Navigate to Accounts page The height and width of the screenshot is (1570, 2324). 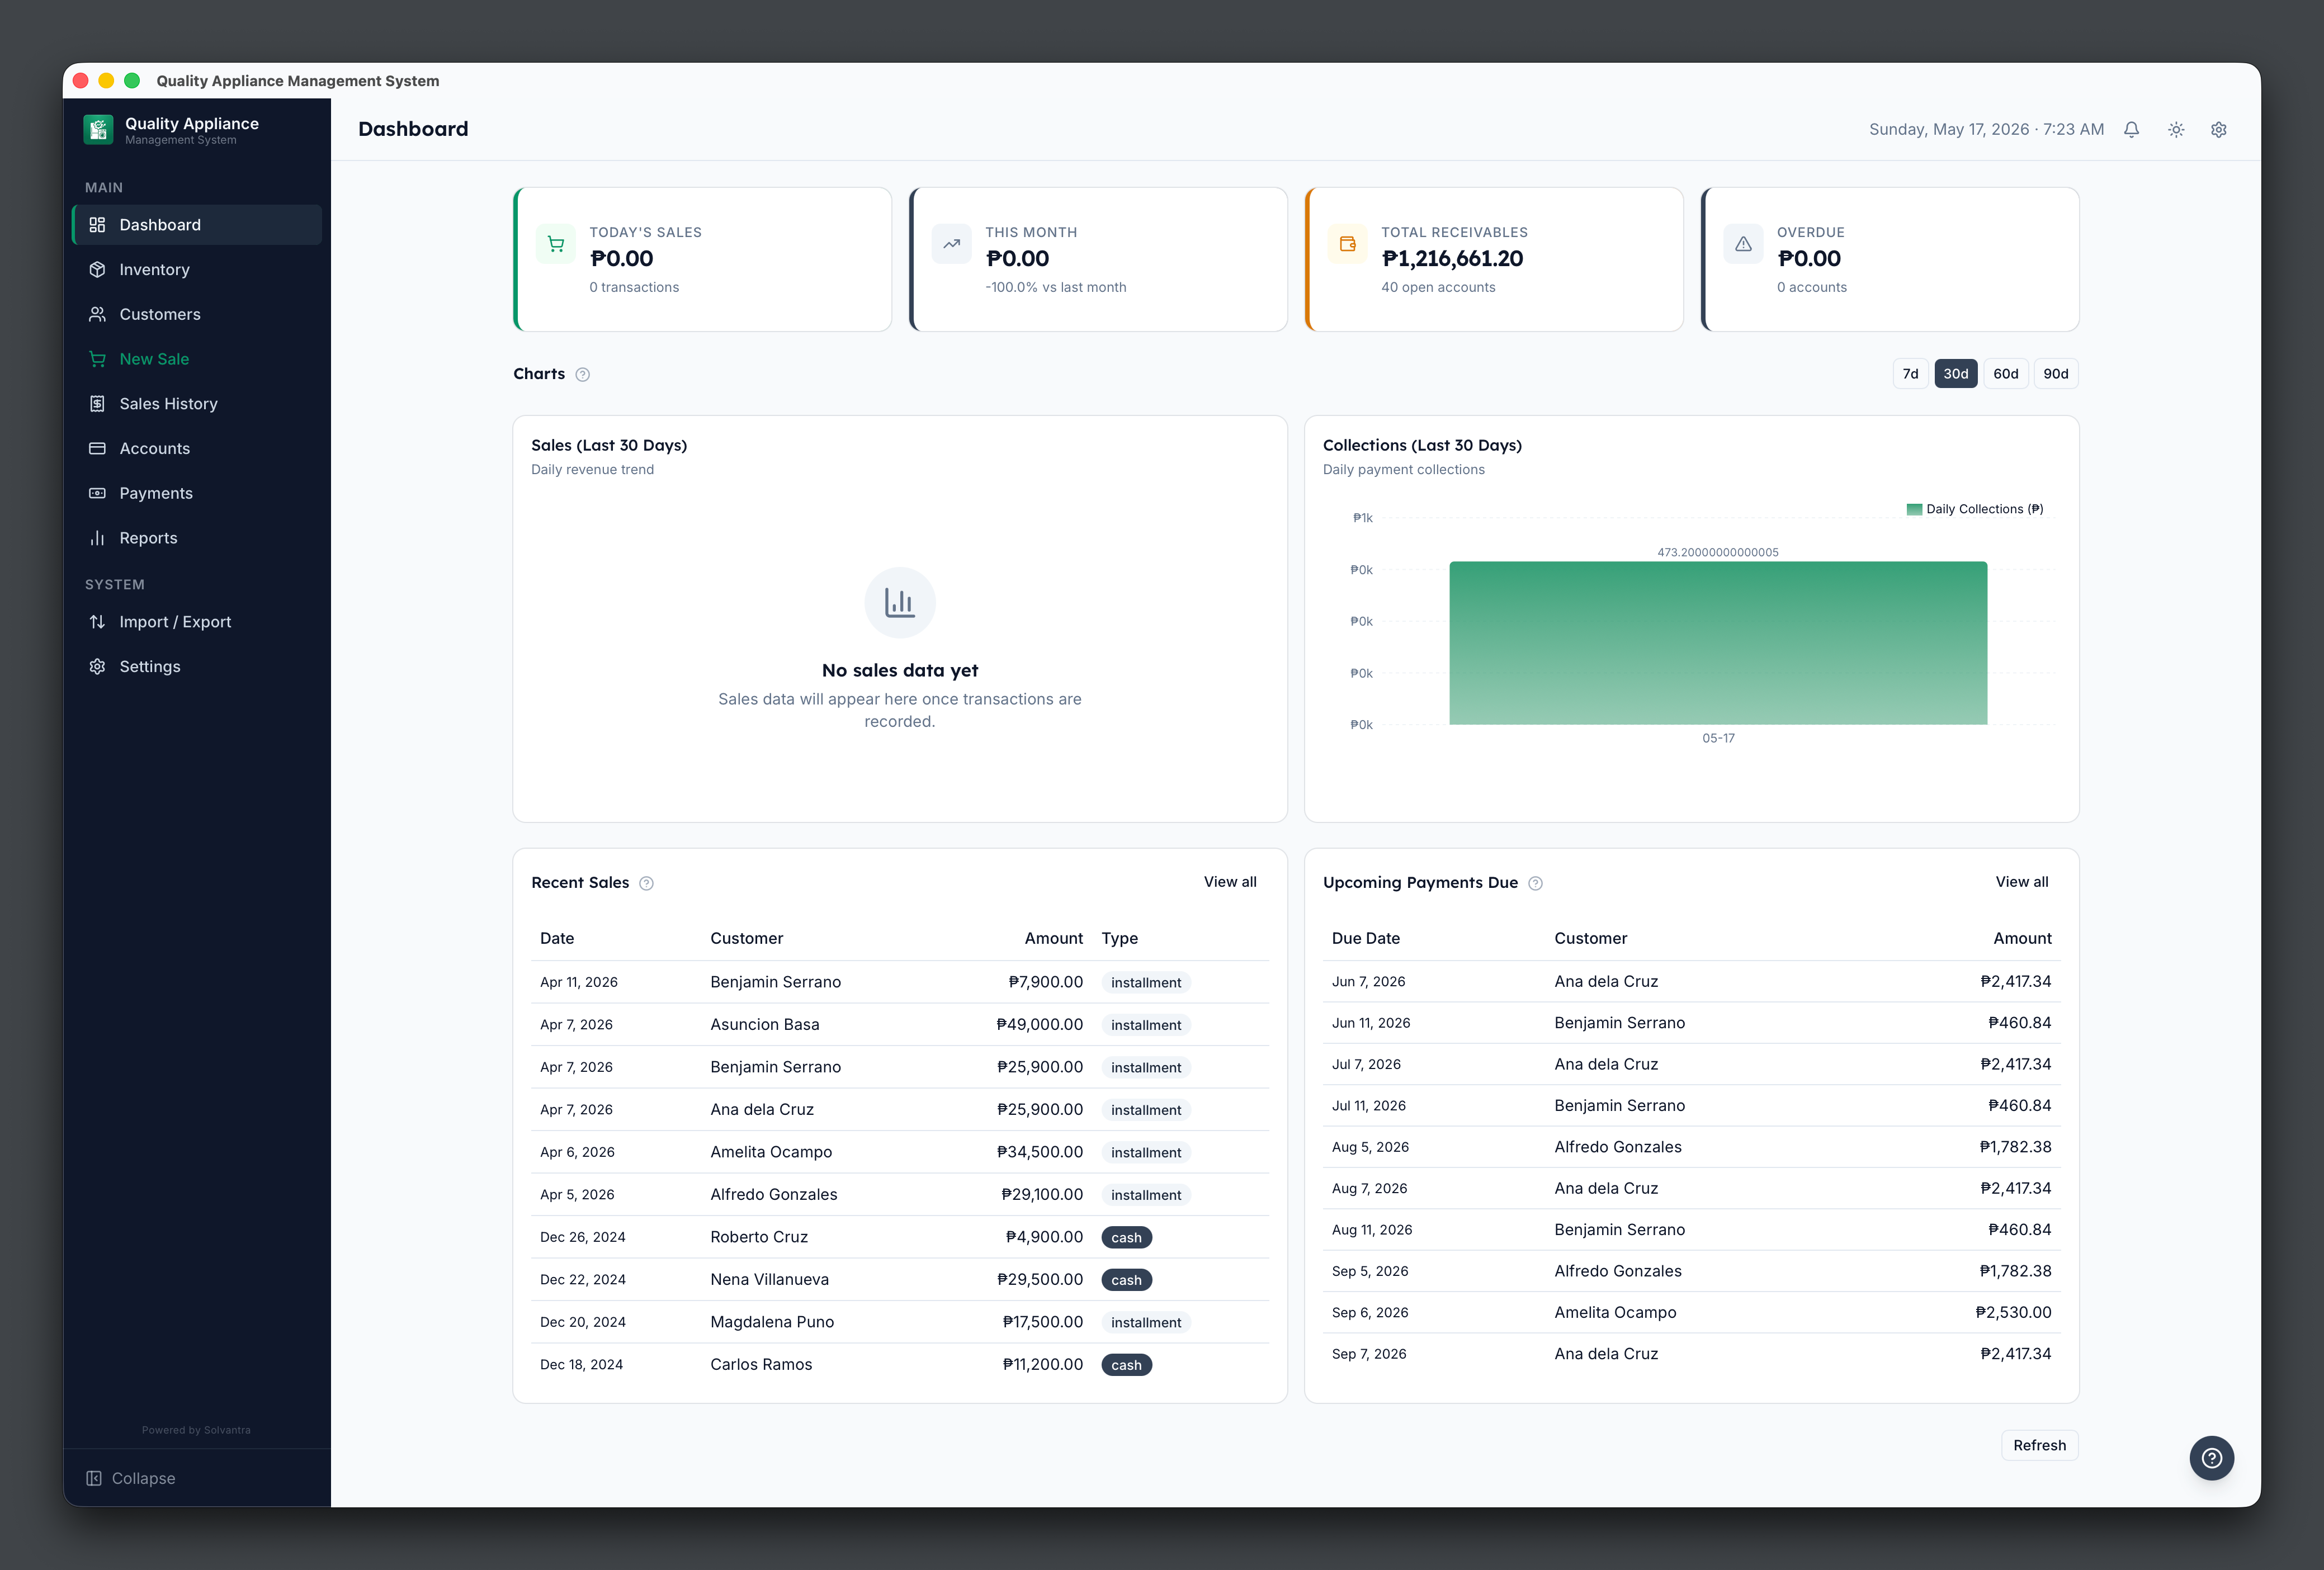point(197,448)
